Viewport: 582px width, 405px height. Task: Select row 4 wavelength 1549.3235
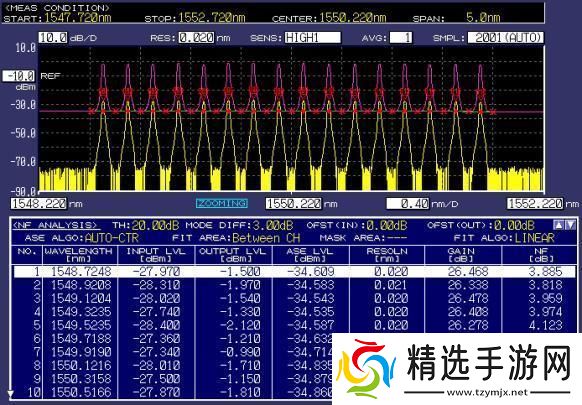[x=81, y=312]
